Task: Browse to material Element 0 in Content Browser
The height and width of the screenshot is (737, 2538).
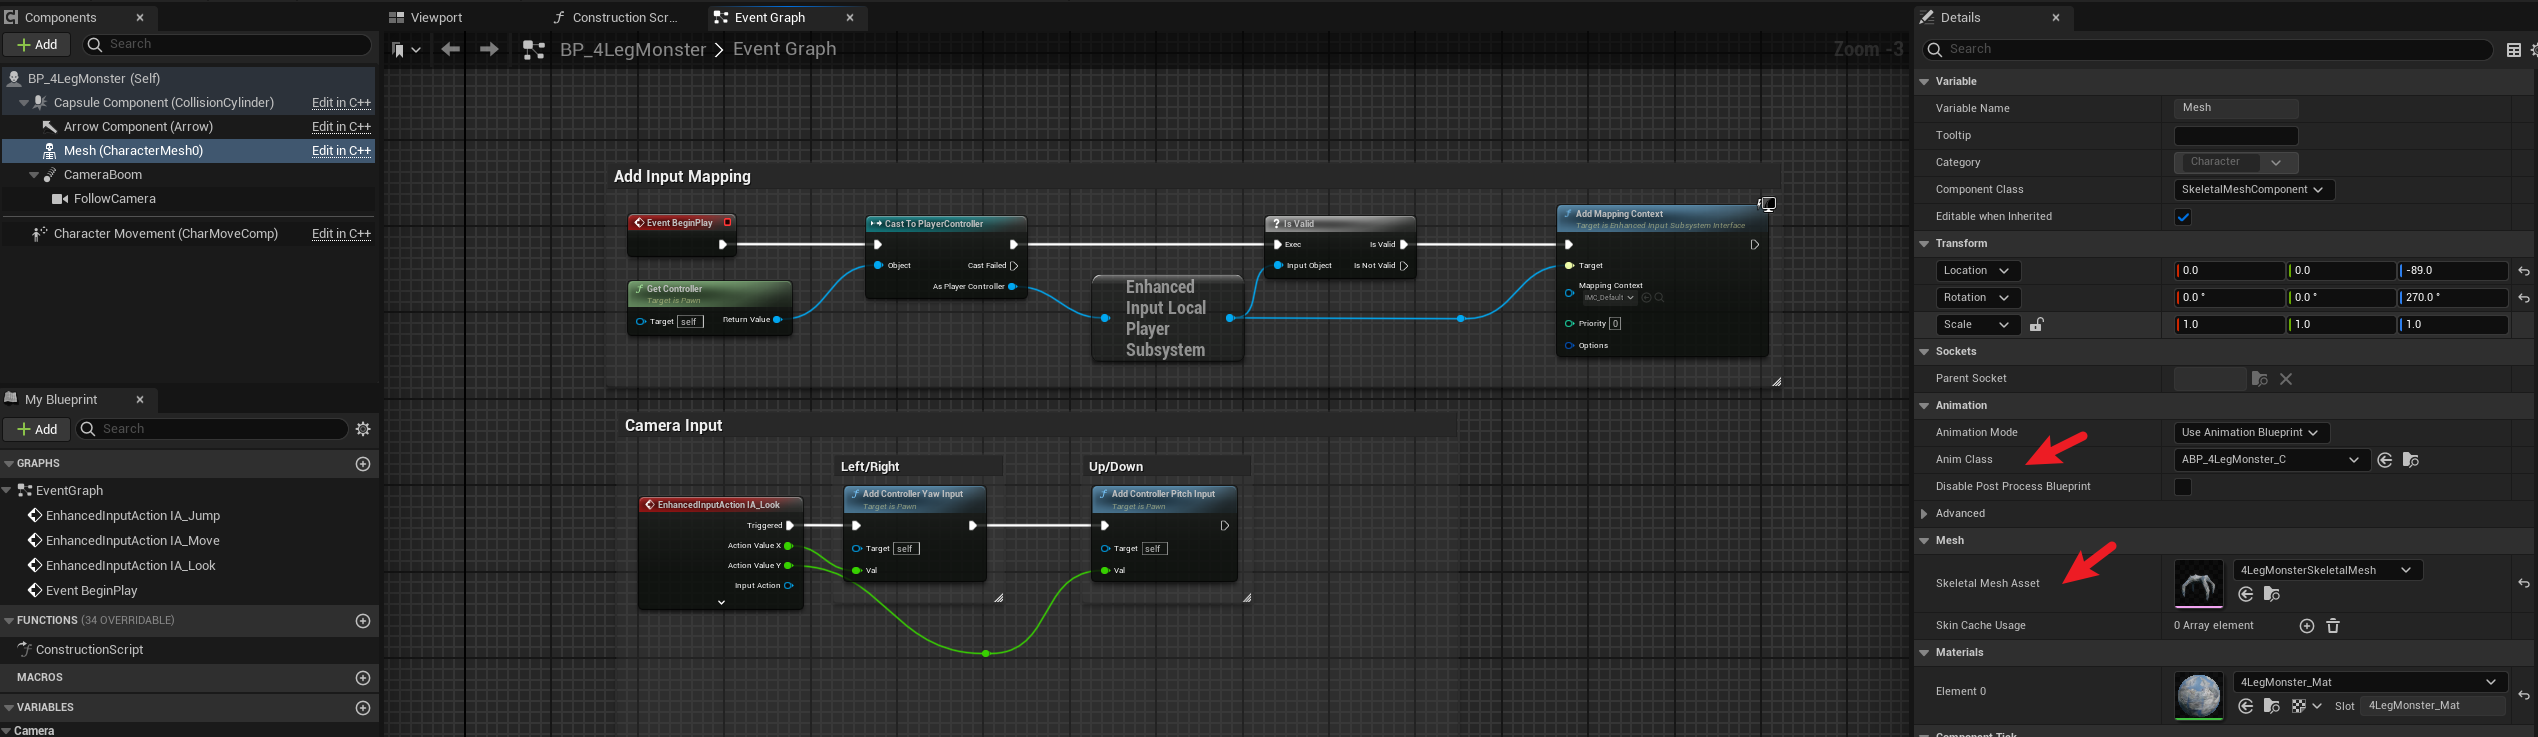Action: (2272, 706)
